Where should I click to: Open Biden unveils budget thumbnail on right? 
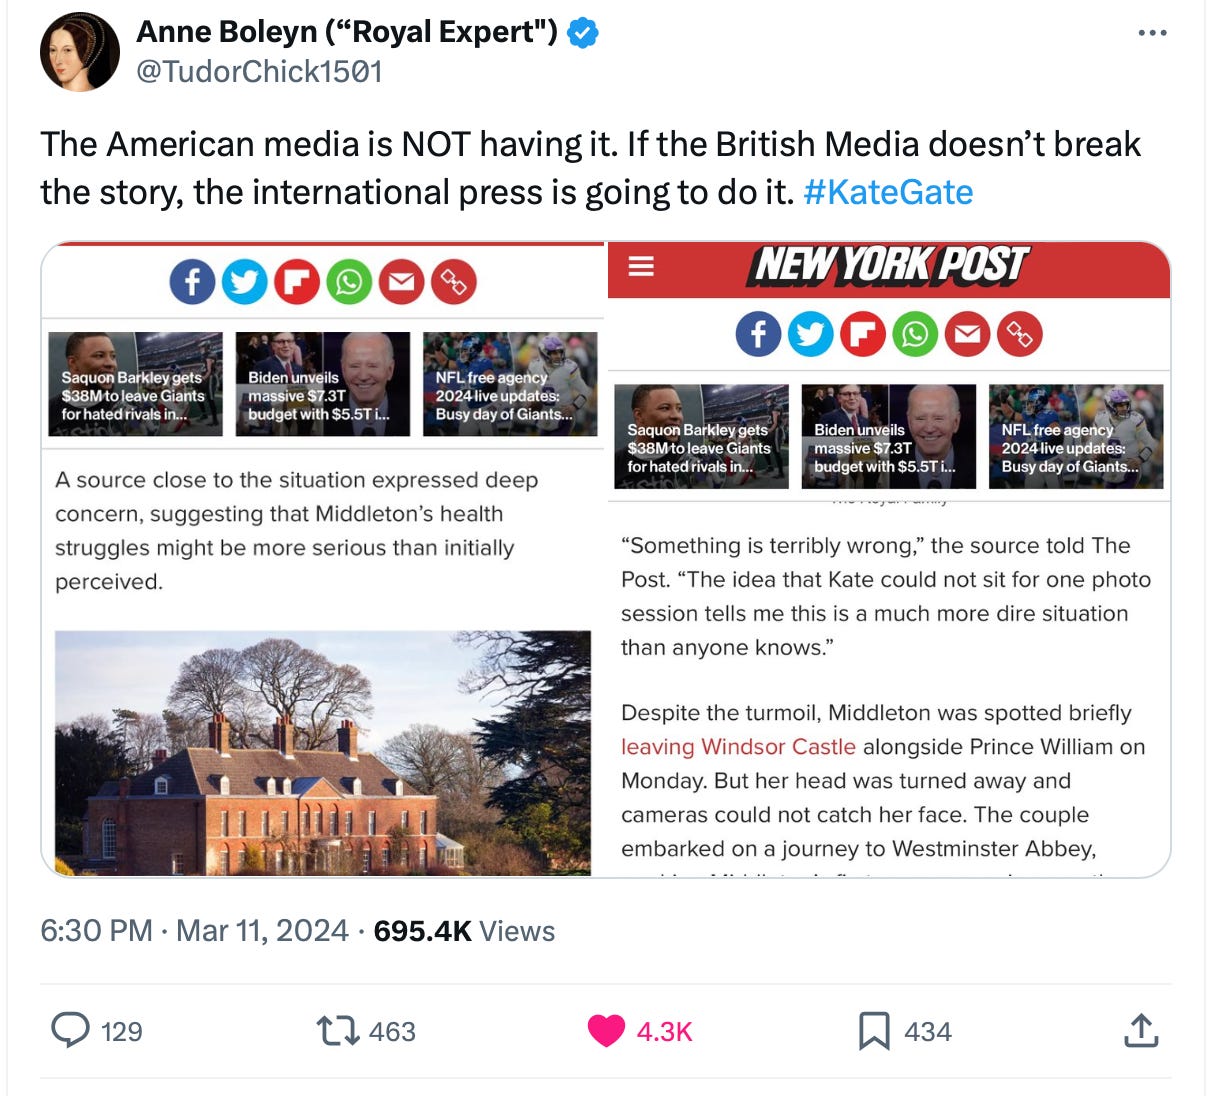pyautogui.click(x=888, y=437)
